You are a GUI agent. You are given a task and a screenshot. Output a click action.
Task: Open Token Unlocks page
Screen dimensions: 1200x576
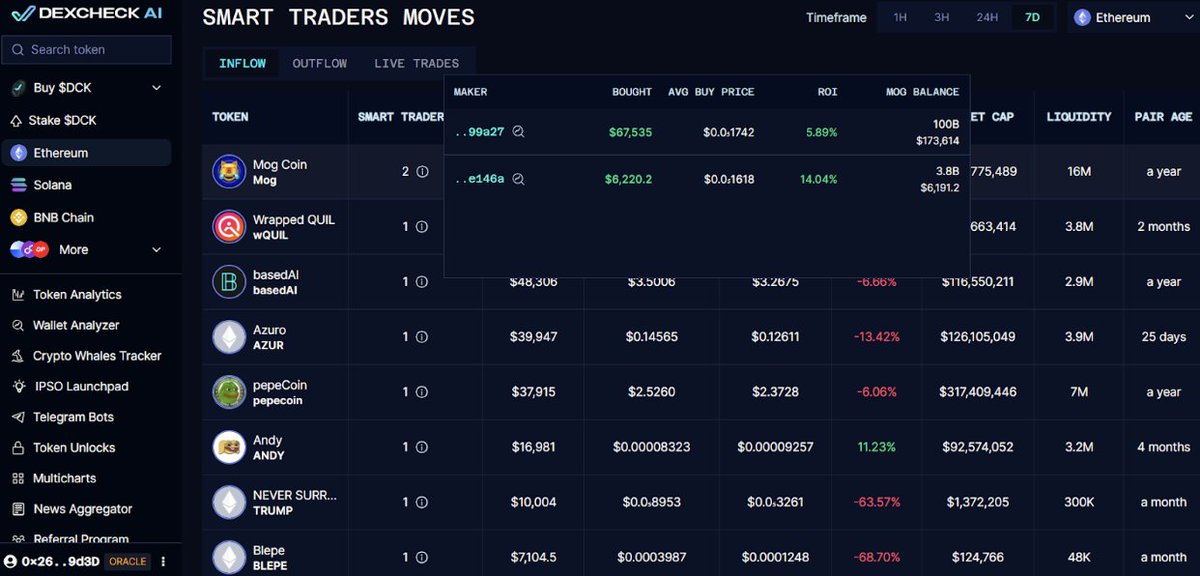[x=74, y=448]
